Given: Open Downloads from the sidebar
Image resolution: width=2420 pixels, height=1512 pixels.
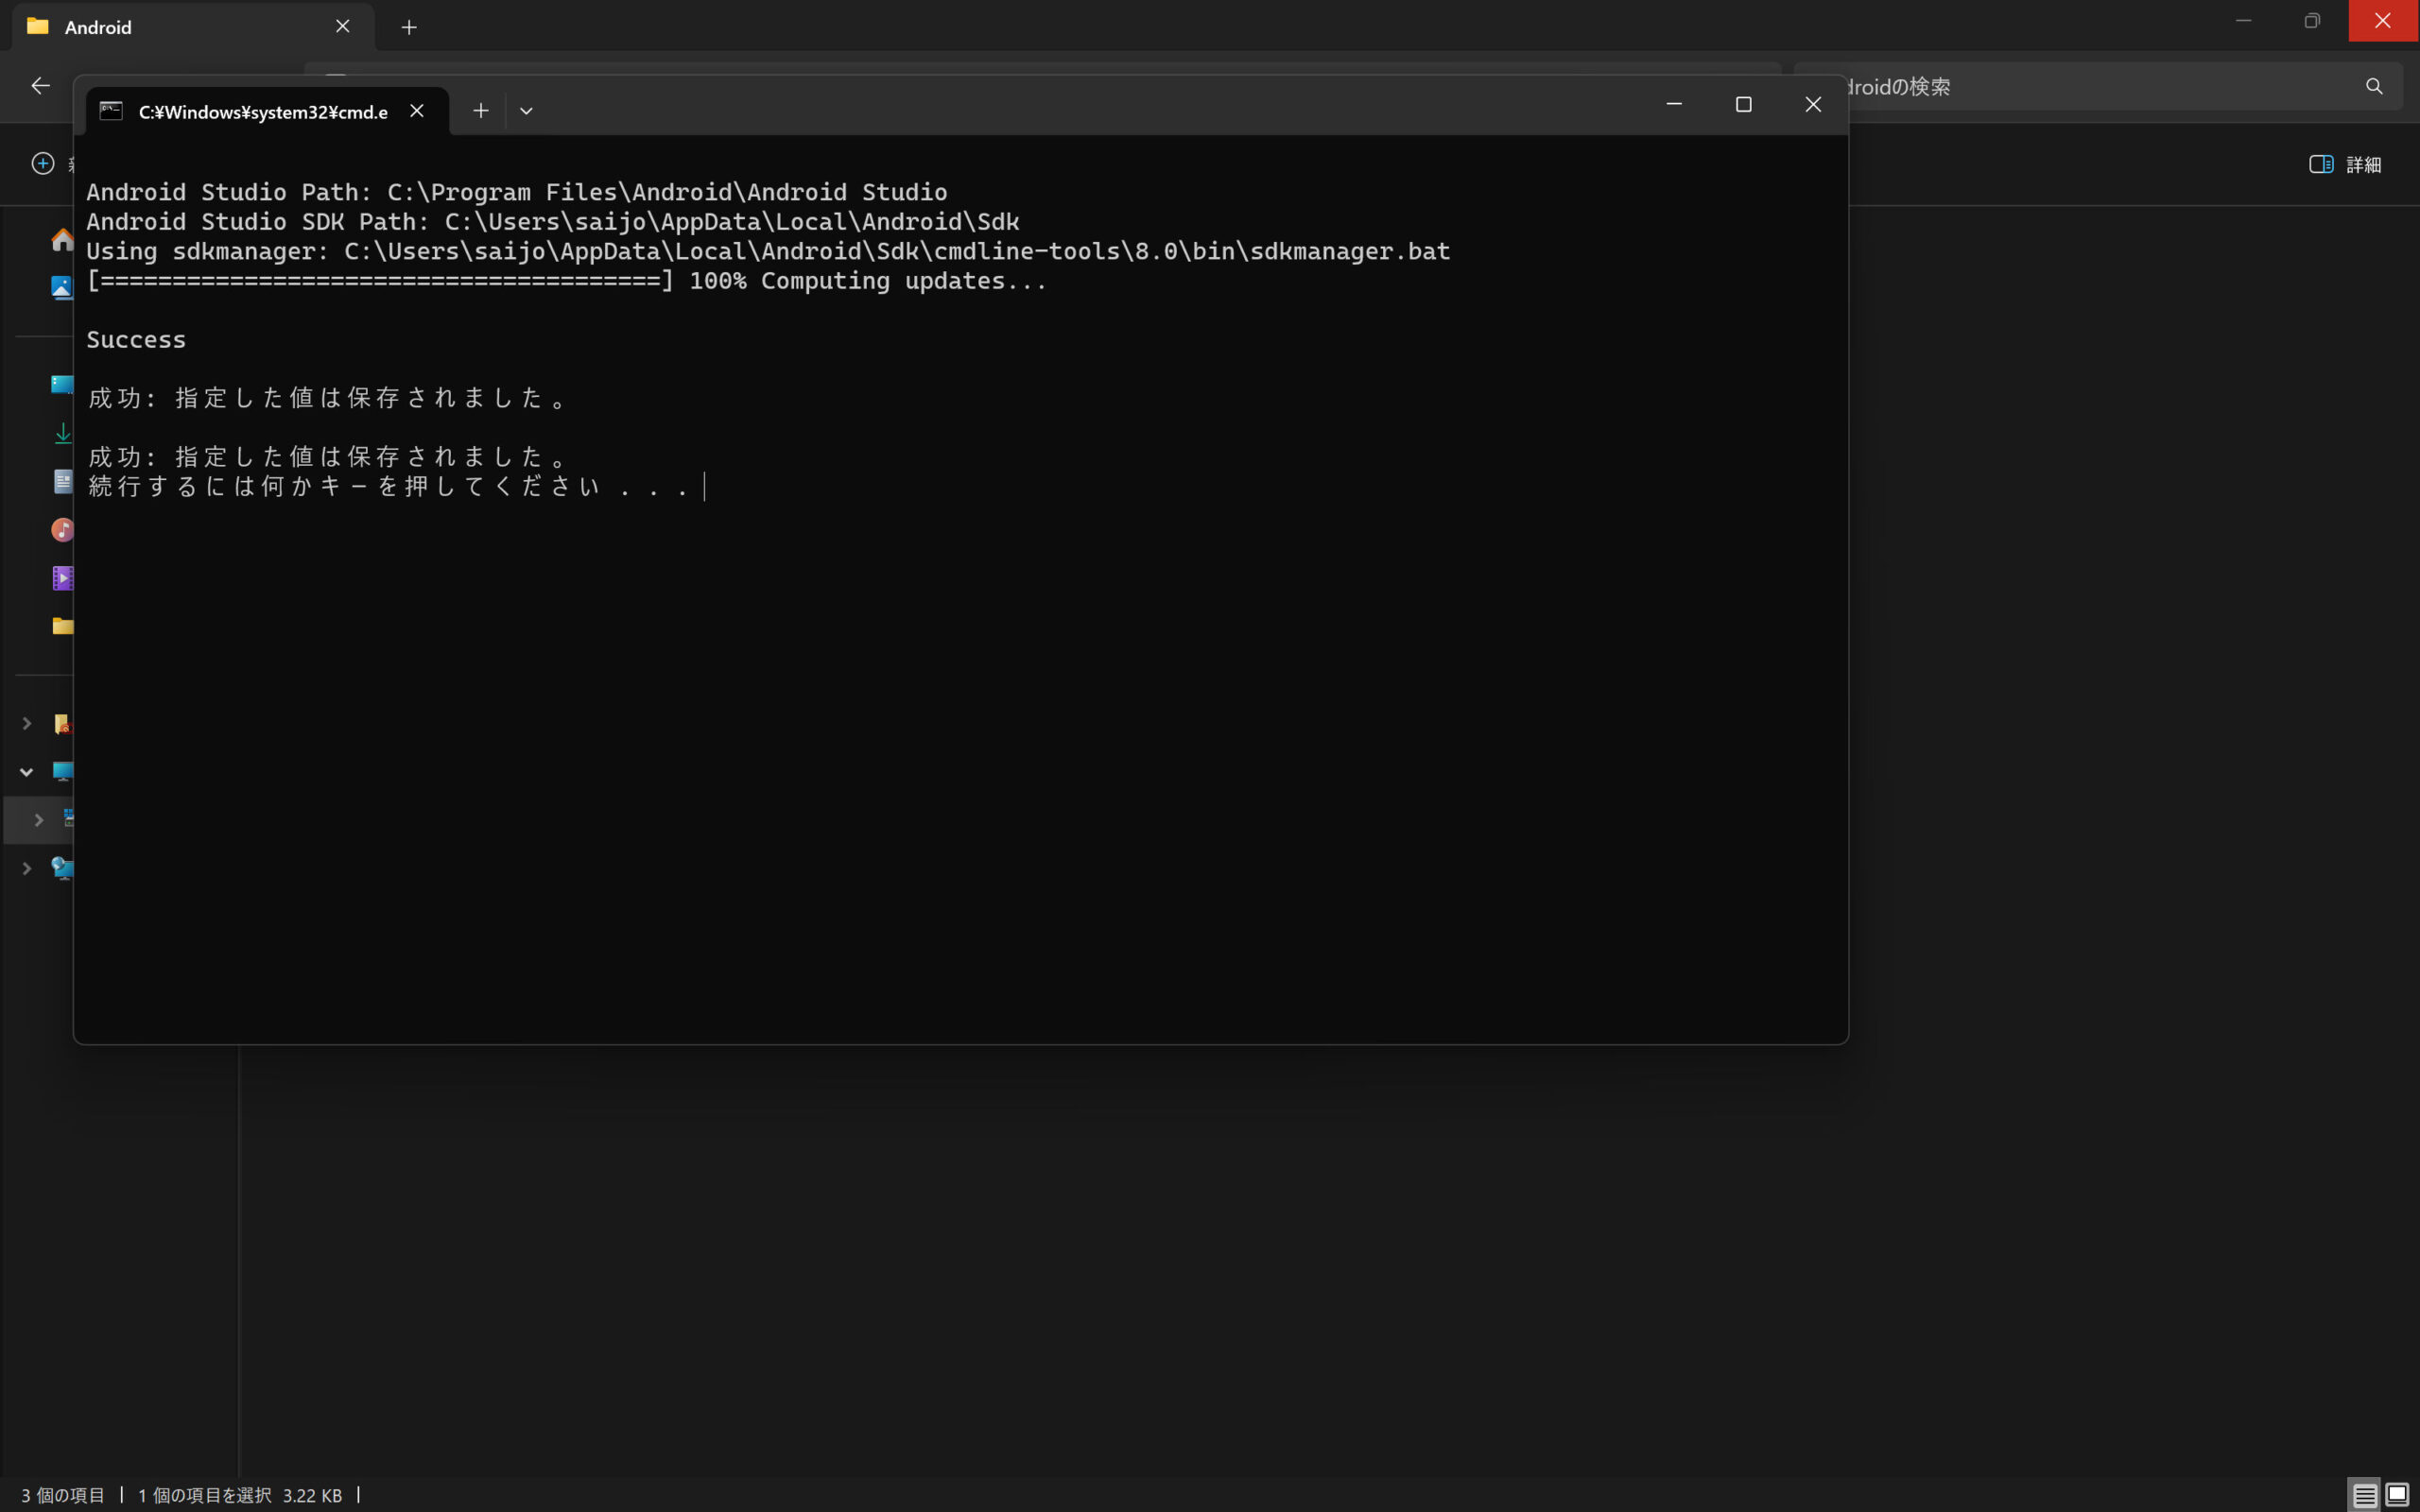Looking at the screenshot, I should [62, 433].
